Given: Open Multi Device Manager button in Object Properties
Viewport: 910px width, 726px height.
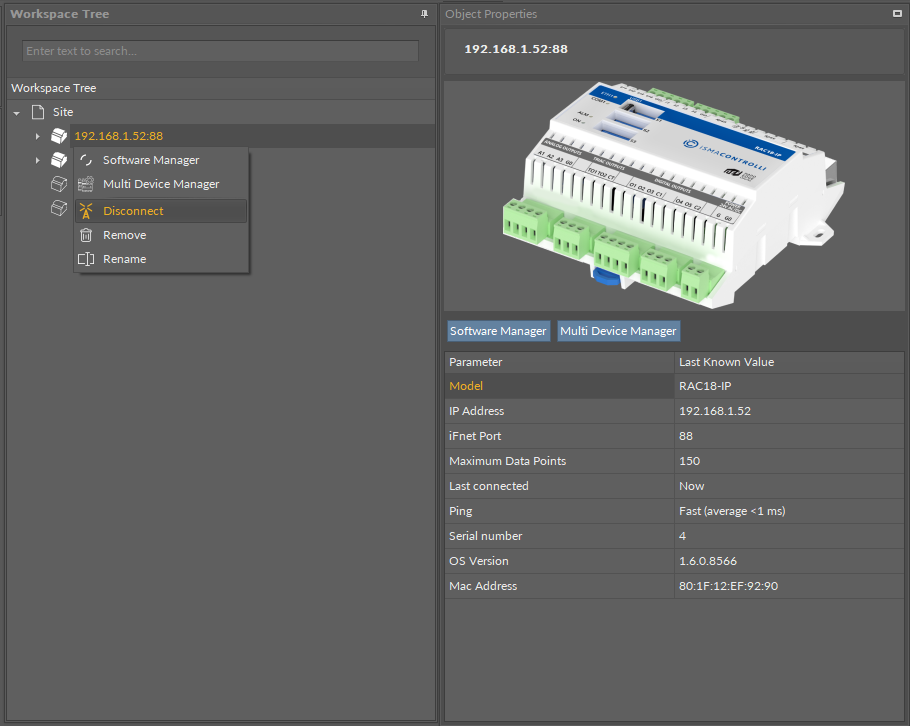Looking at the screenshot, I should [618, 331].
